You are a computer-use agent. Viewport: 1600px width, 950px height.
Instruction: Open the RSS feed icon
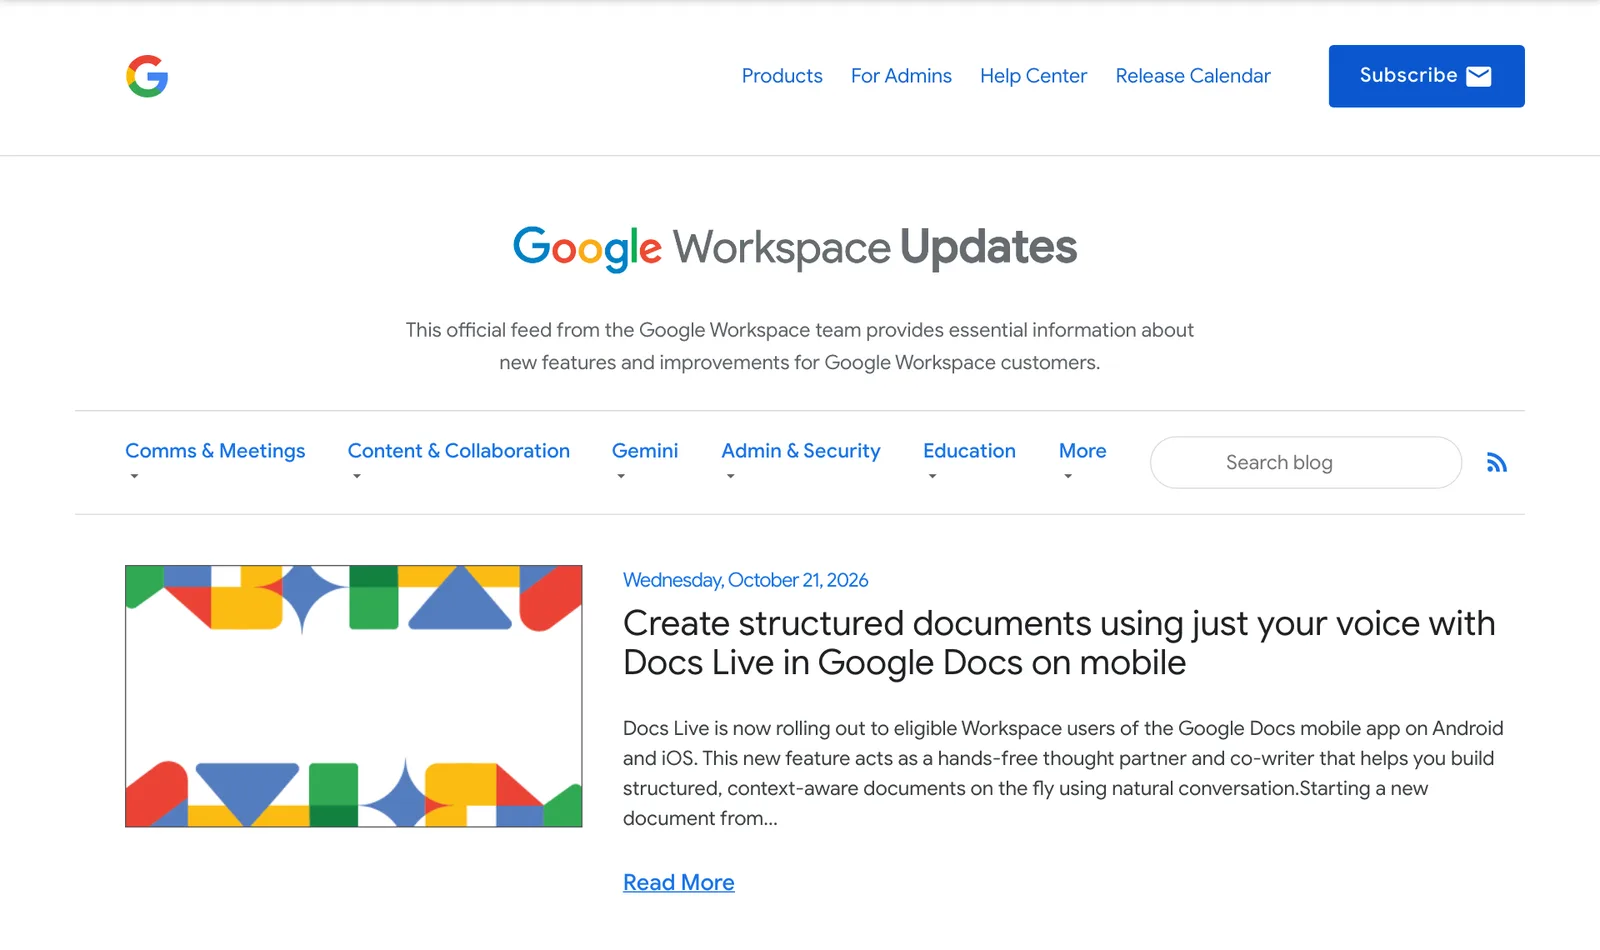pyautogui.click(x=1496, y=462)
